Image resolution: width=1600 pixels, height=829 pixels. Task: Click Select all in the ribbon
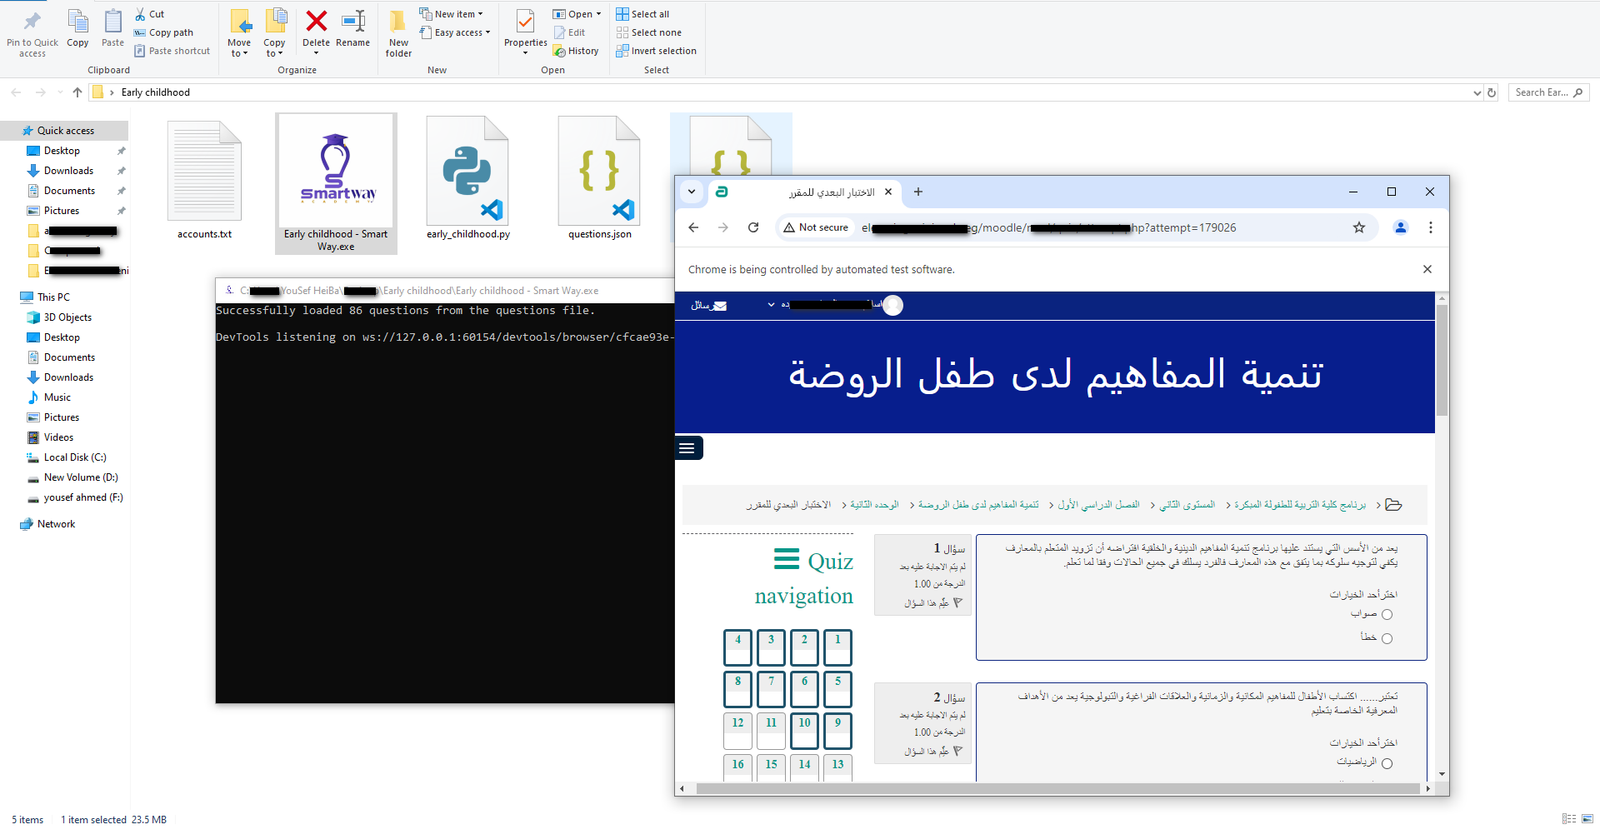[x=643, y=14]
